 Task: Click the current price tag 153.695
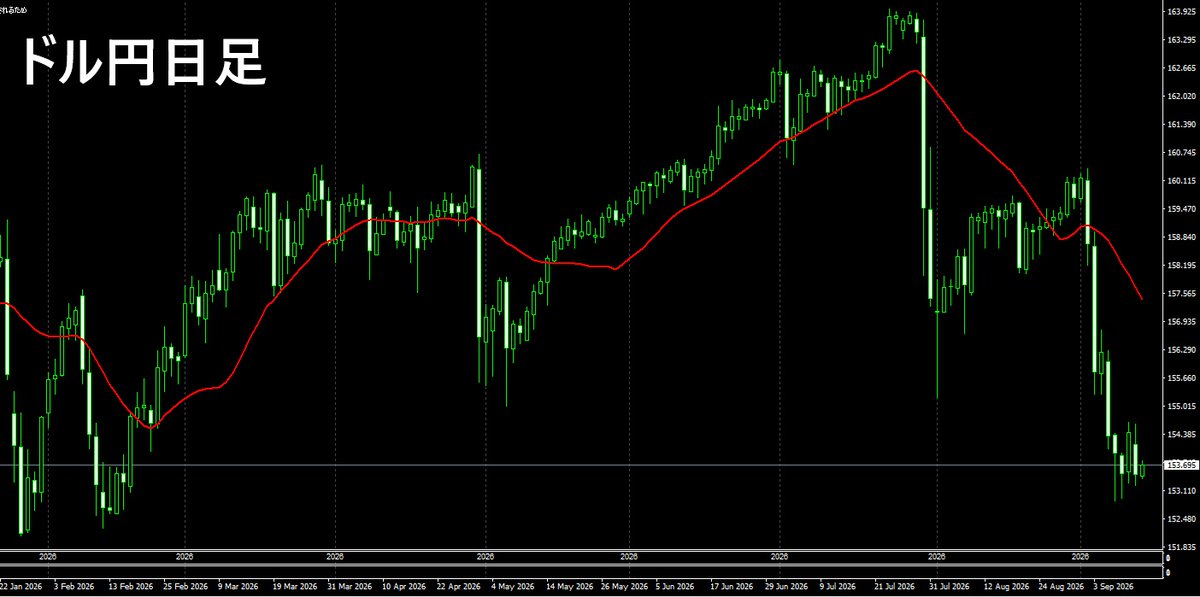tap(1181, 465)
